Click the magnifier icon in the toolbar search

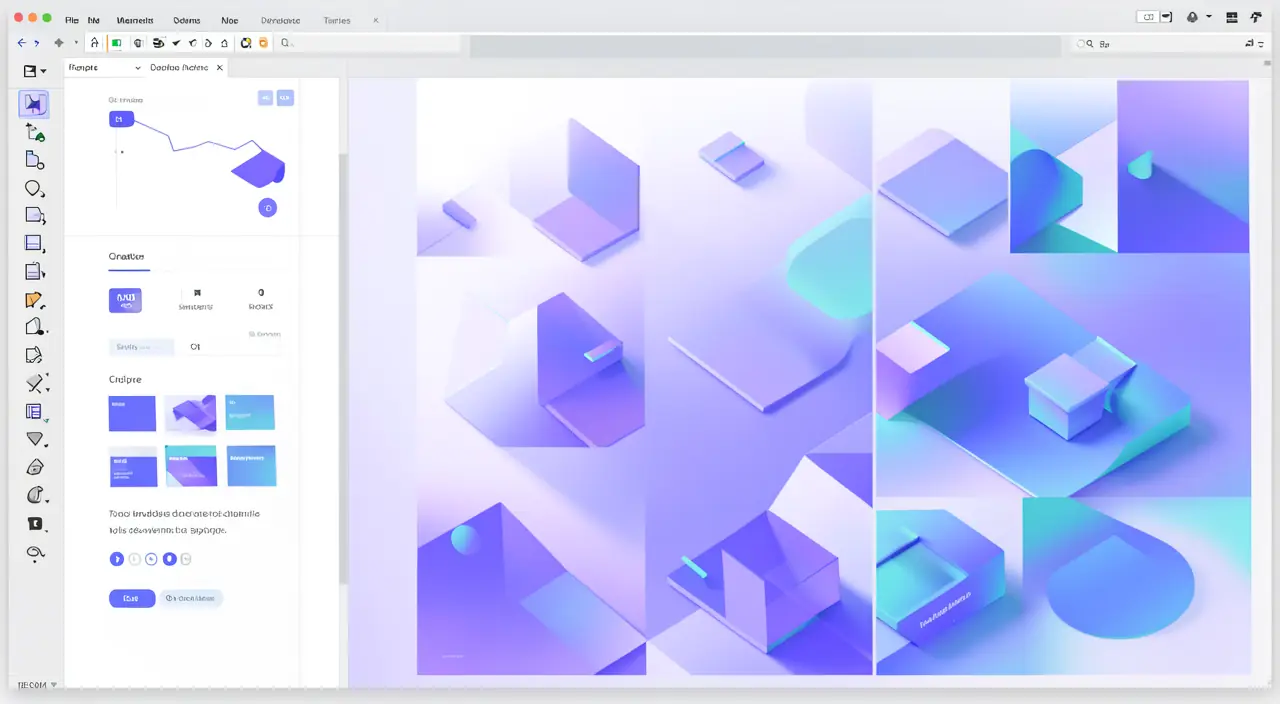(x=285, y=43)
